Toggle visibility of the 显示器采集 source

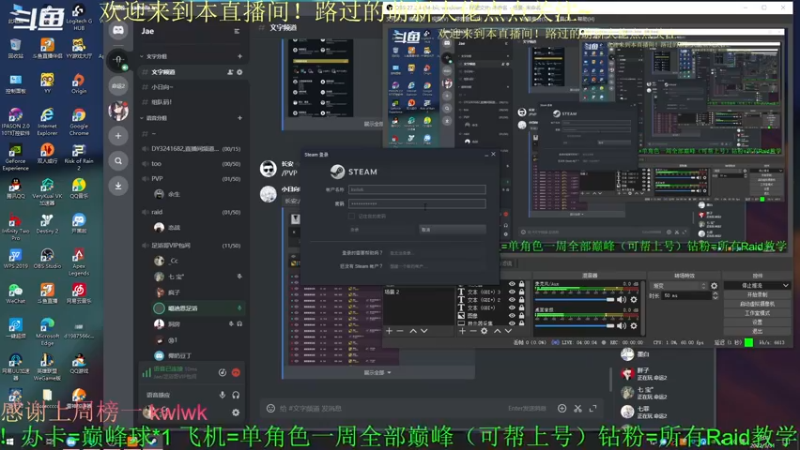[512, 323]
